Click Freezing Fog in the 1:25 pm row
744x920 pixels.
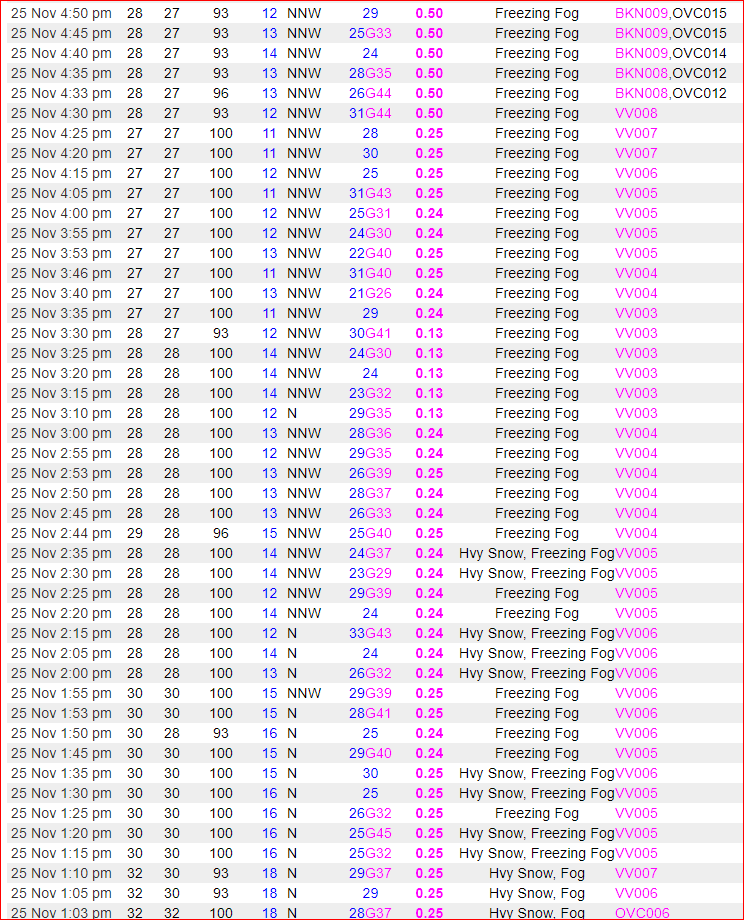[x=537, y=813]
